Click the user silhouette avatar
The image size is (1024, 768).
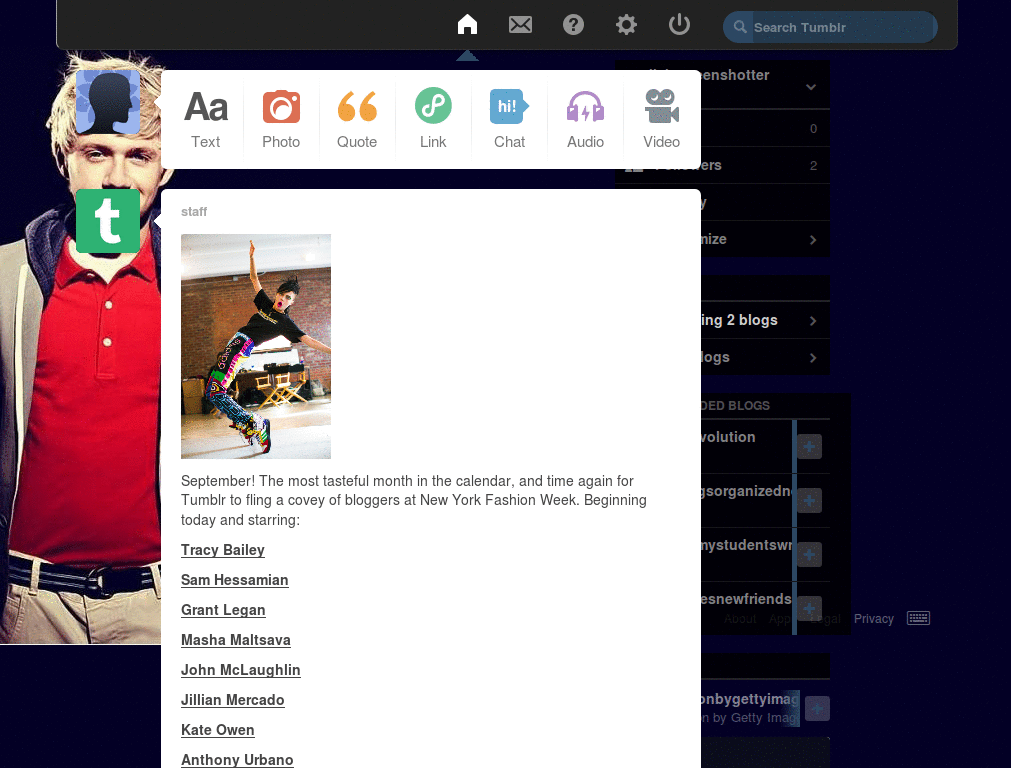108,102
